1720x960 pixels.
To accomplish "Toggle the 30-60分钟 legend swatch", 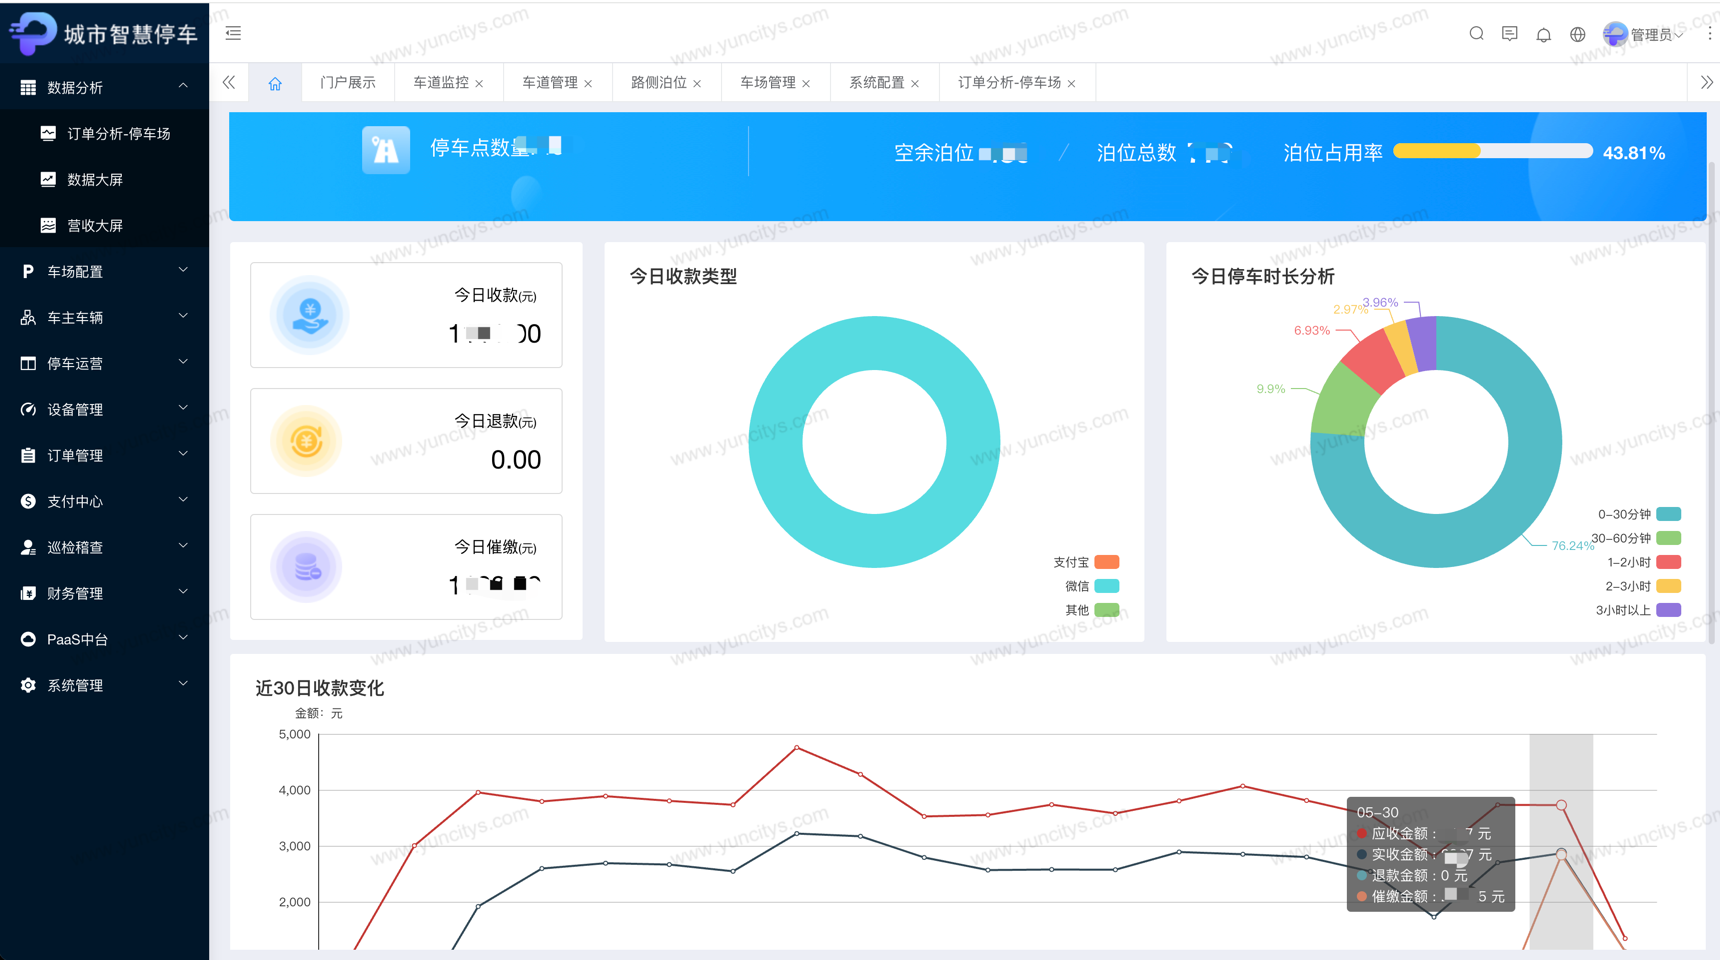I will click(x=1669, y=538).
